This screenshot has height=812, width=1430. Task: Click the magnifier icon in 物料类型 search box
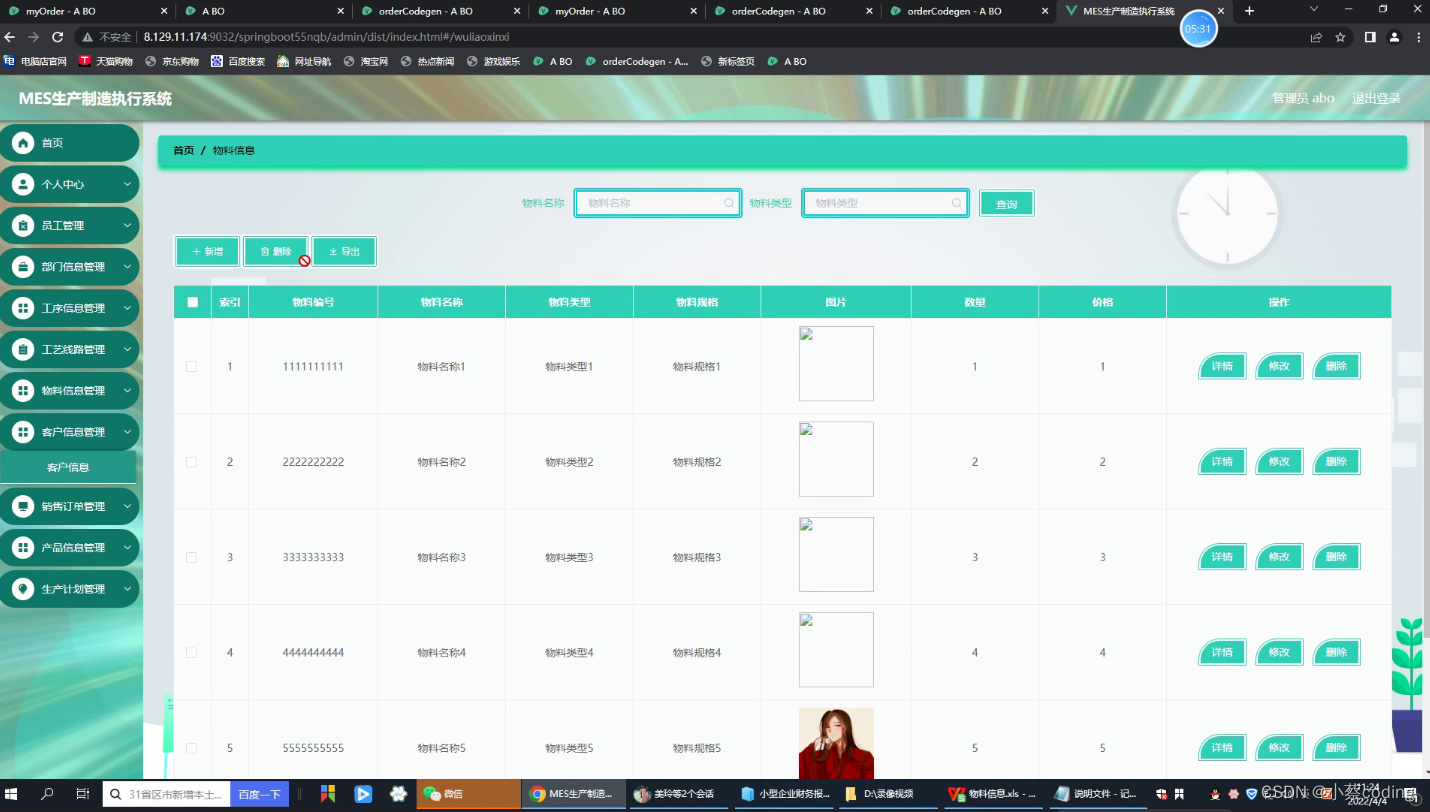957,202
